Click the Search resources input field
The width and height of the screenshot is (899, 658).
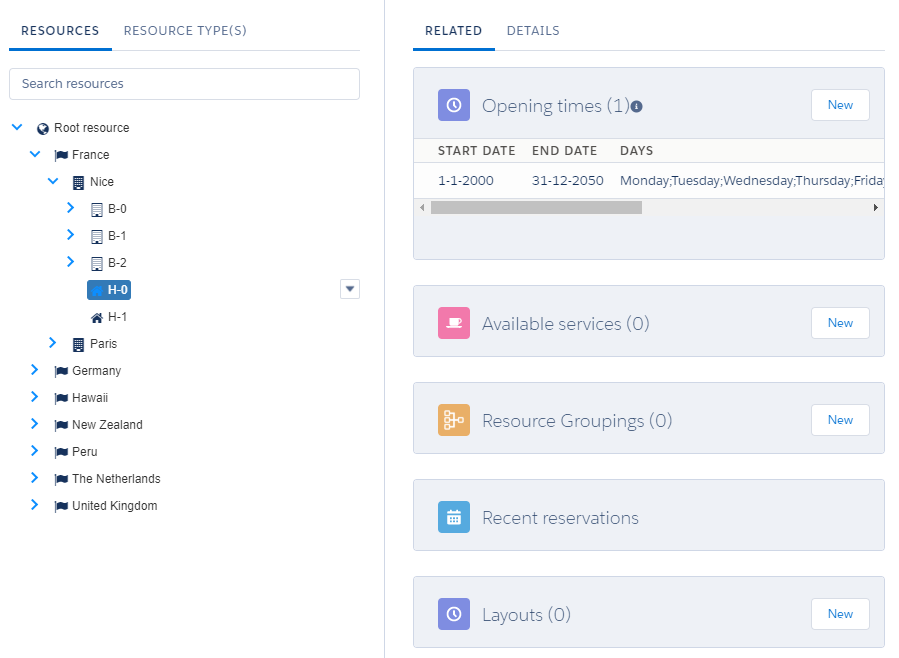click(x=184, y=83)
